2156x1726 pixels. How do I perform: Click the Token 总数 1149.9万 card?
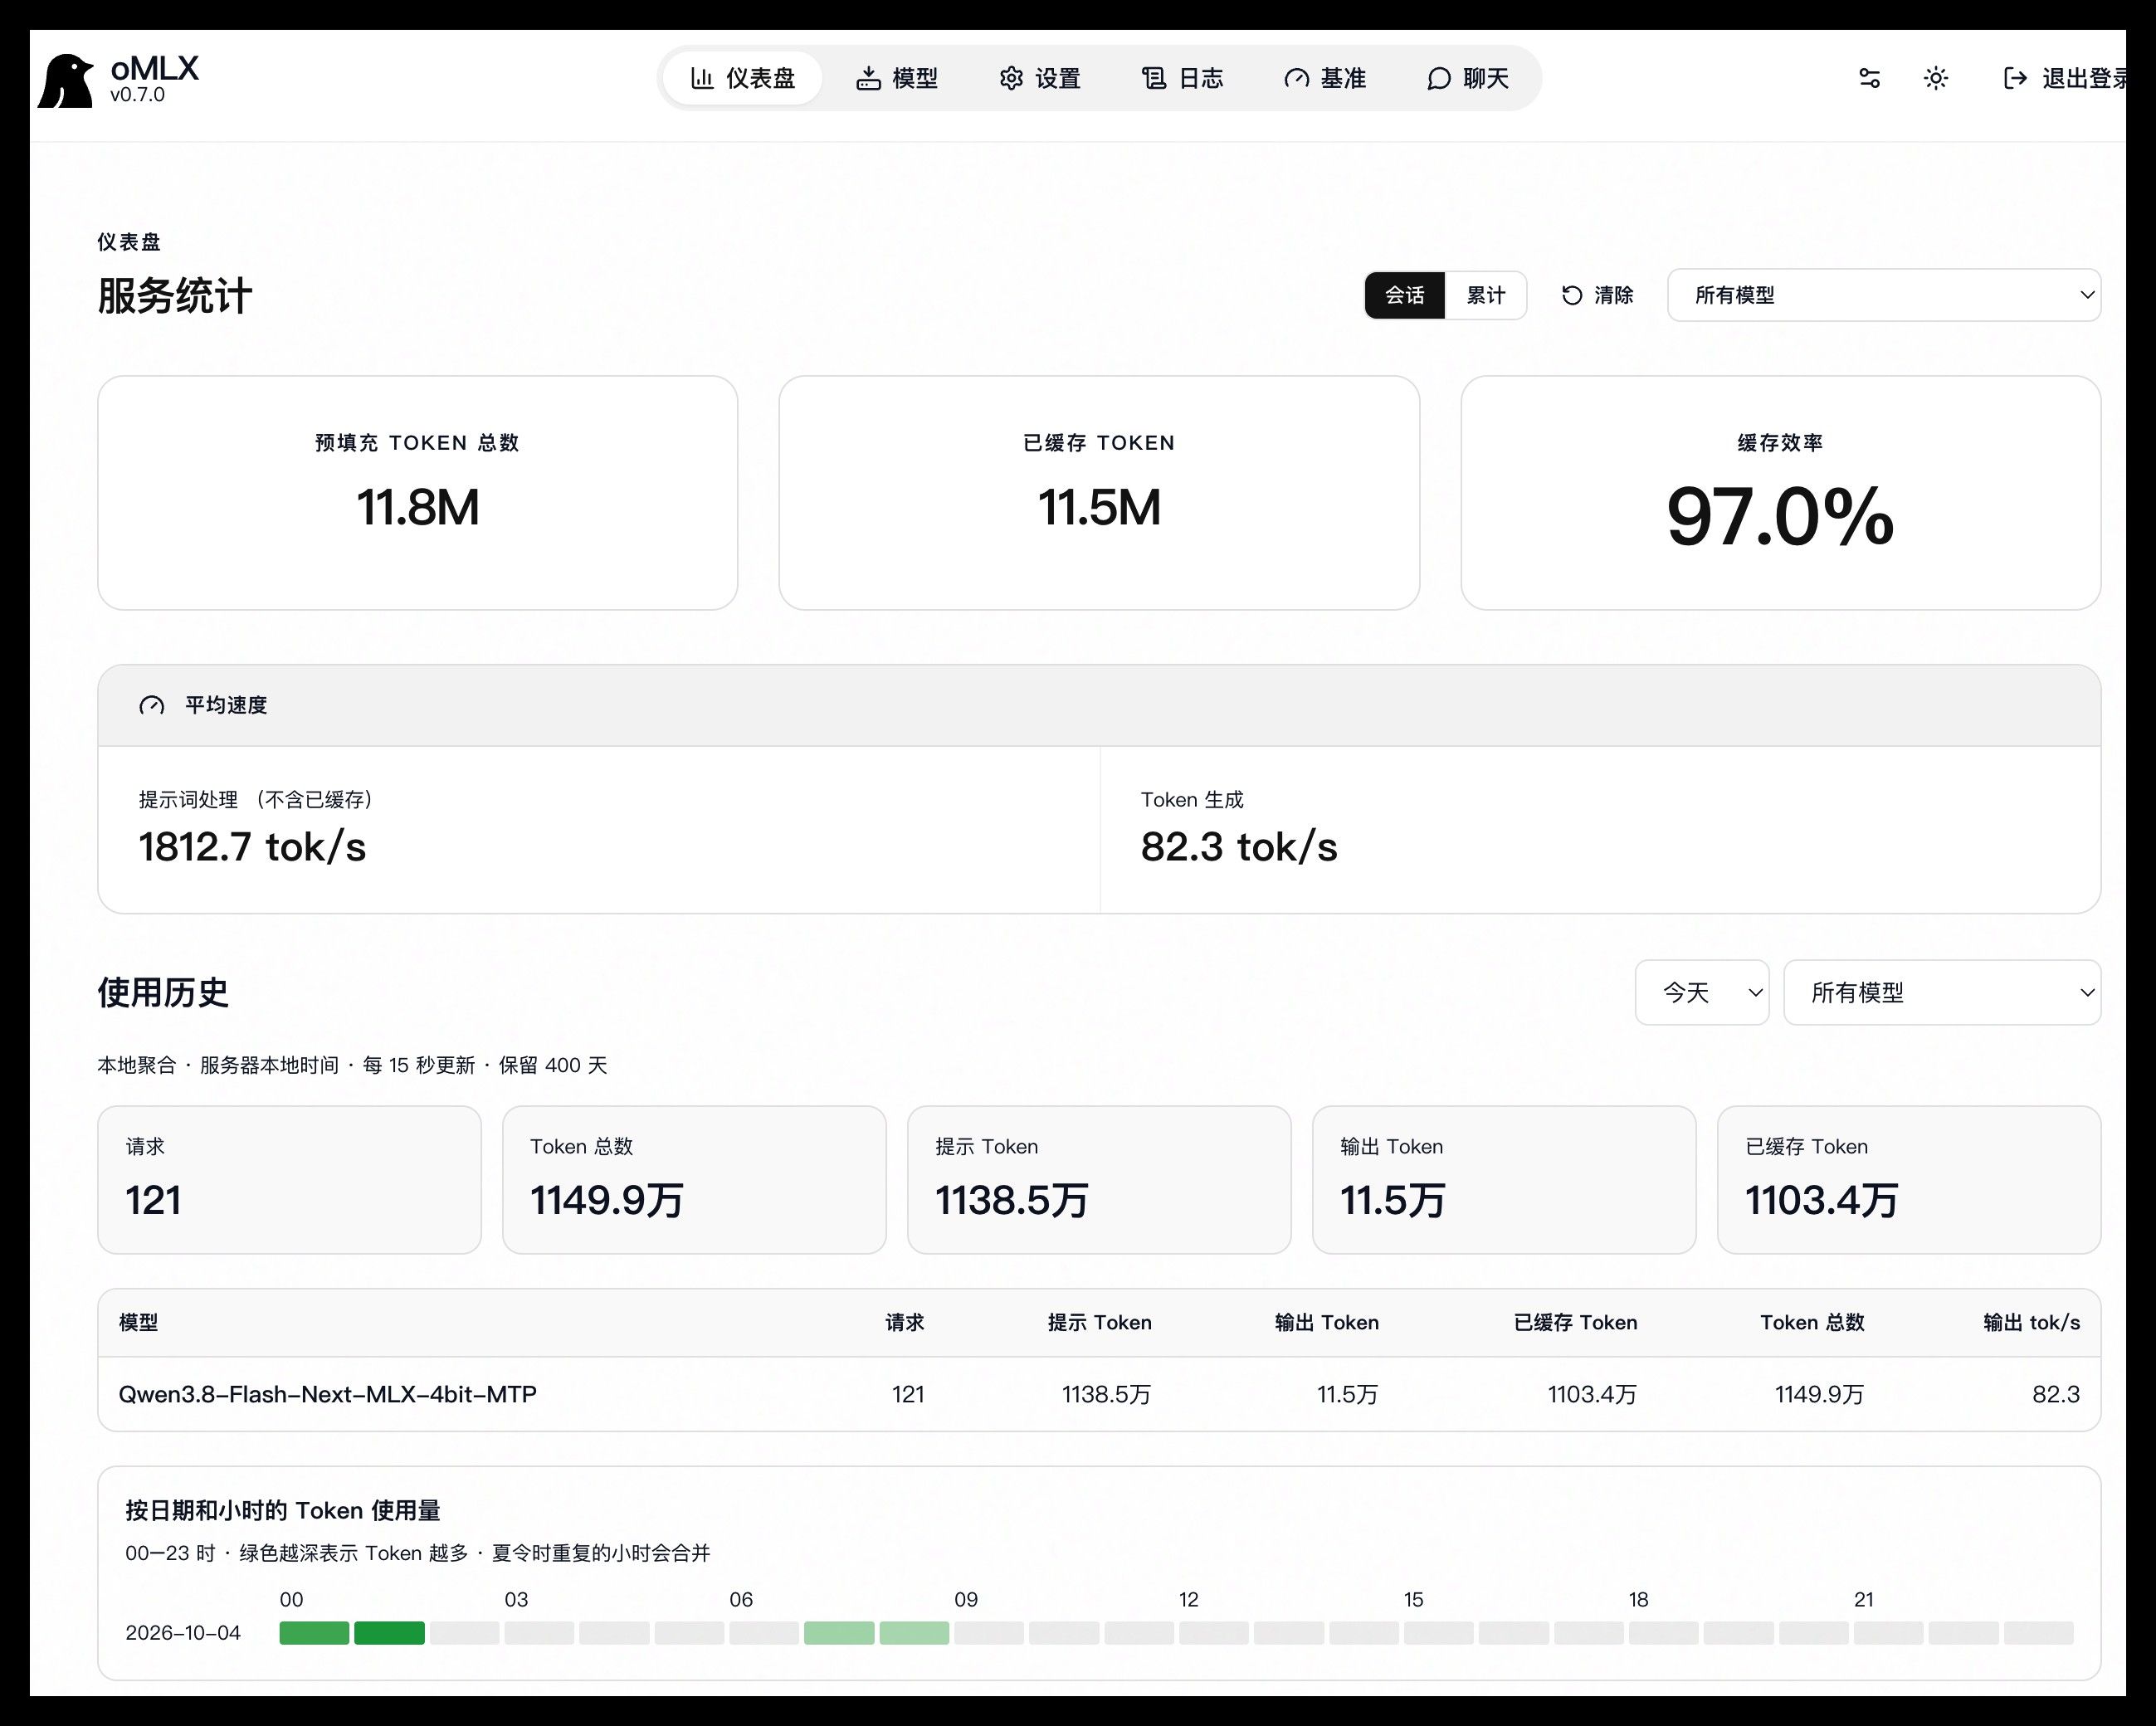(x=694, y=1179)
